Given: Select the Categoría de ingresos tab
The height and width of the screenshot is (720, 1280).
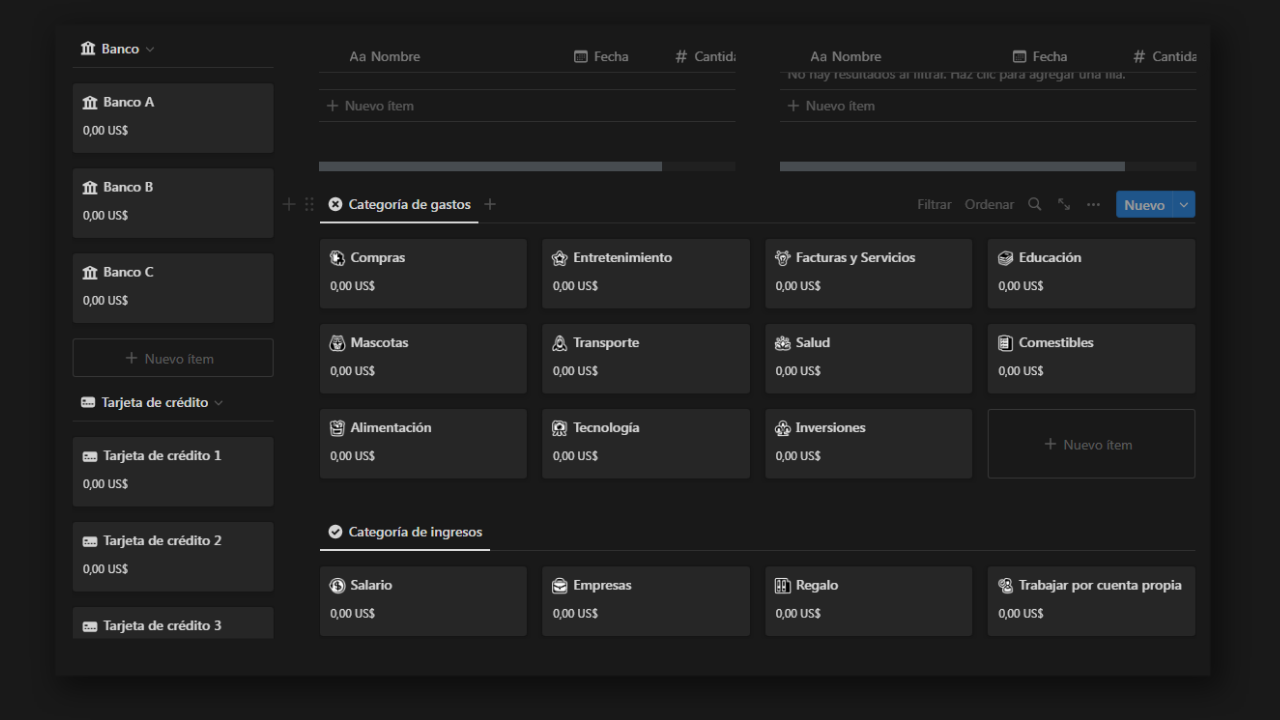Looking at the screenshot, I should coord(405,532).
